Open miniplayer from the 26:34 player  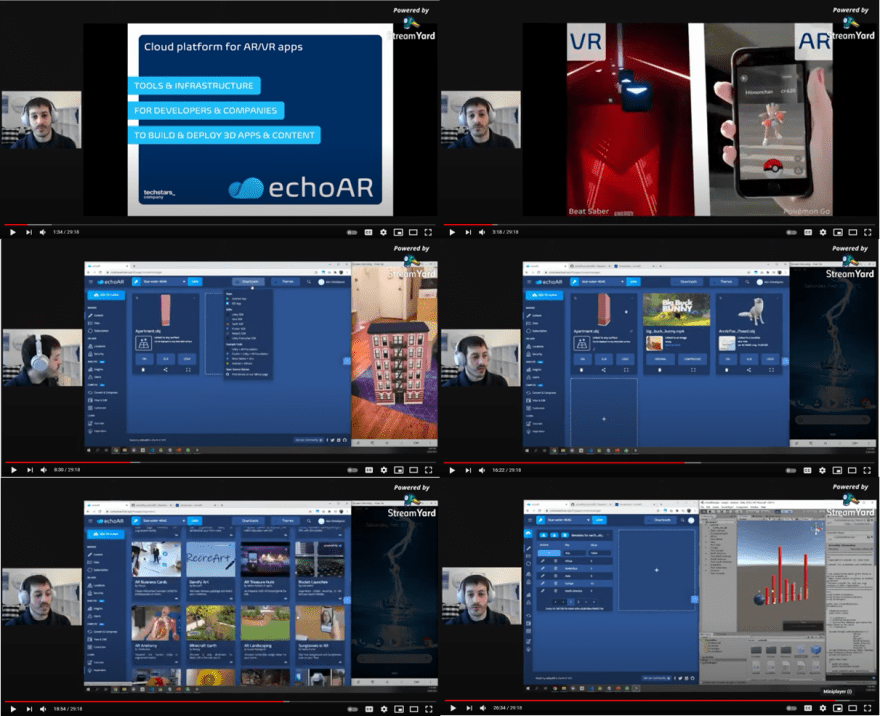(x=837, y=708)
